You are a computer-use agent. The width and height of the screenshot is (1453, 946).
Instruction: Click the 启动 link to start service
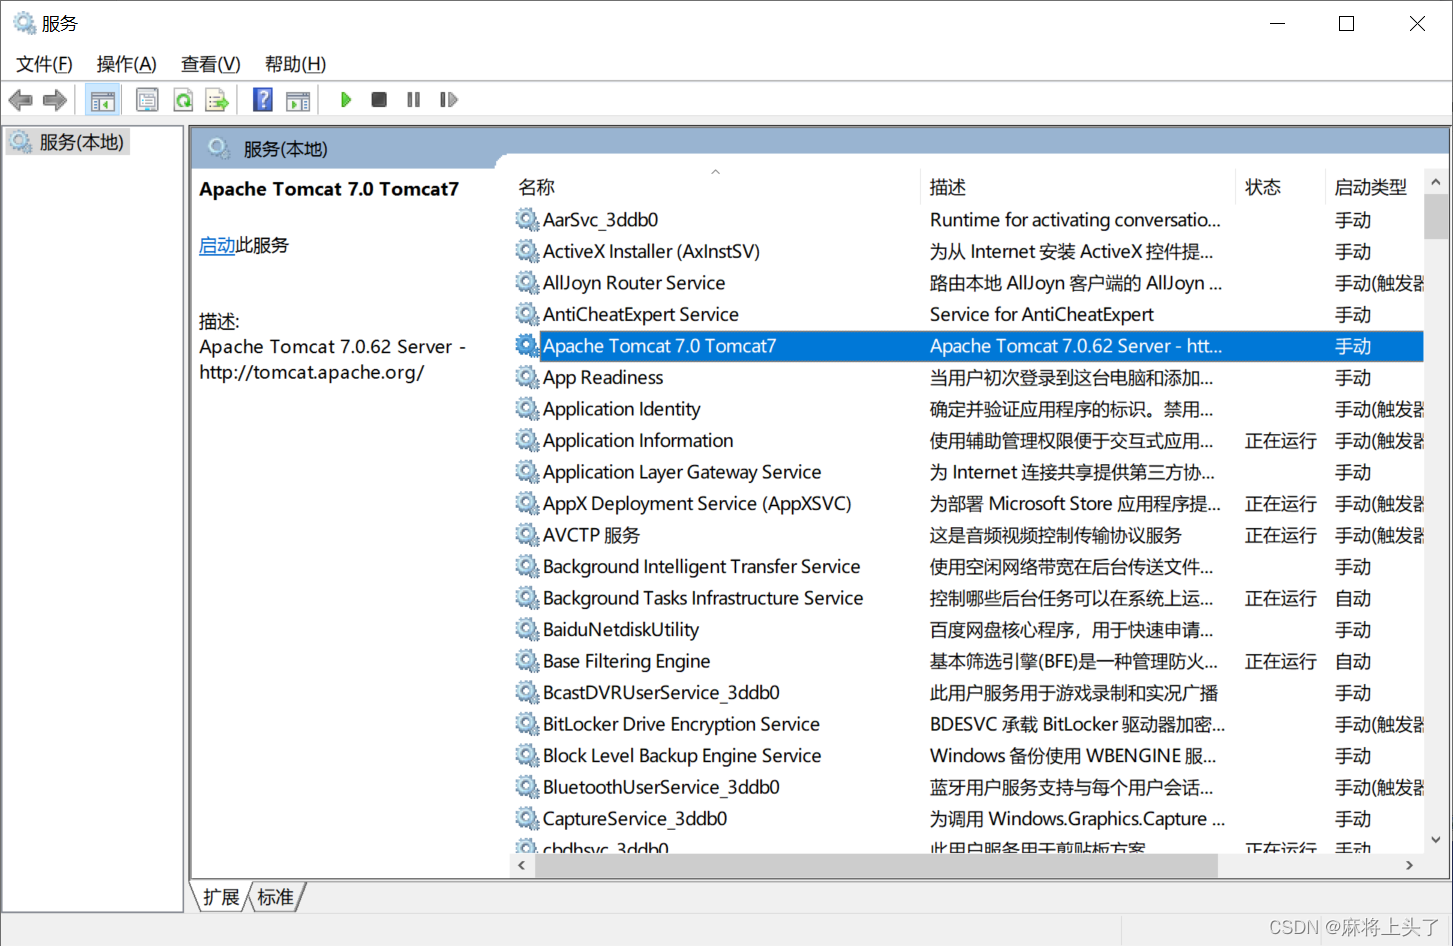217,245
